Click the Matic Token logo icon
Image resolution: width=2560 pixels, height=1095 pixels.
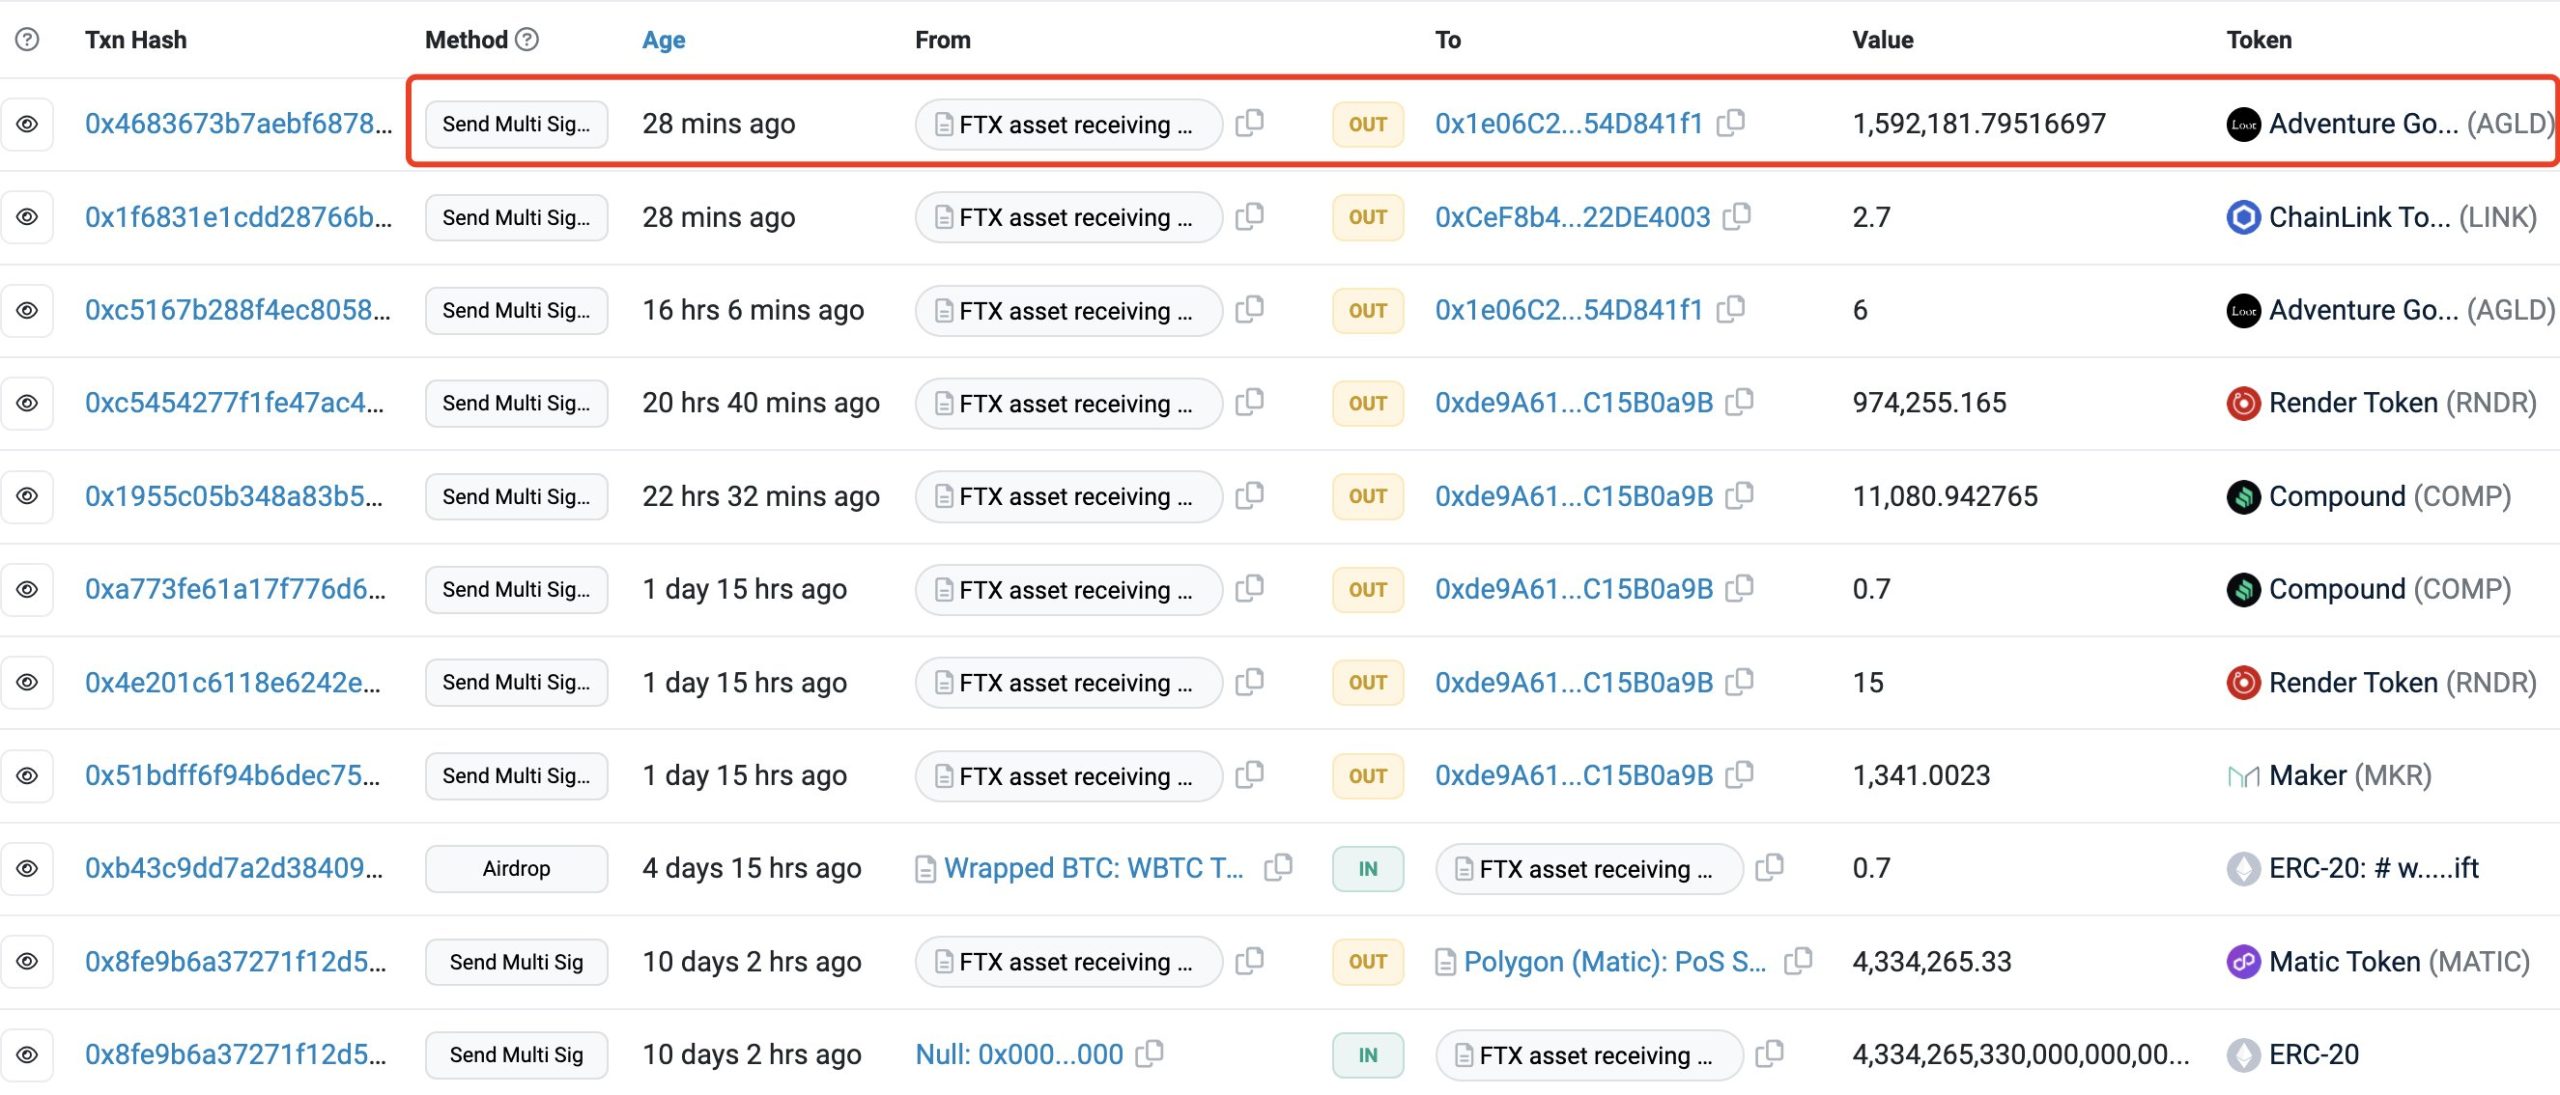(2243, 962)
